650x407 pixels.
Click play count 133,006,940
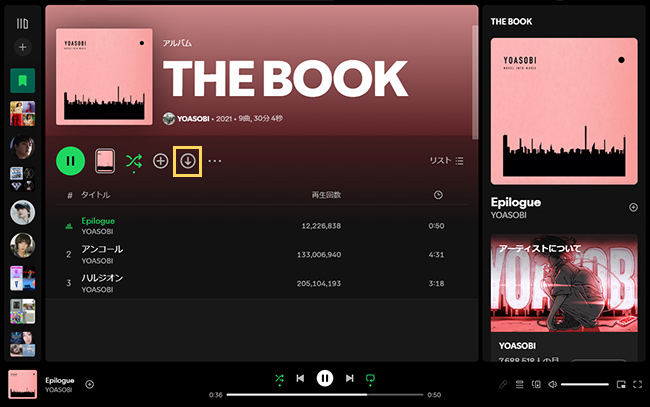[319, 254]
